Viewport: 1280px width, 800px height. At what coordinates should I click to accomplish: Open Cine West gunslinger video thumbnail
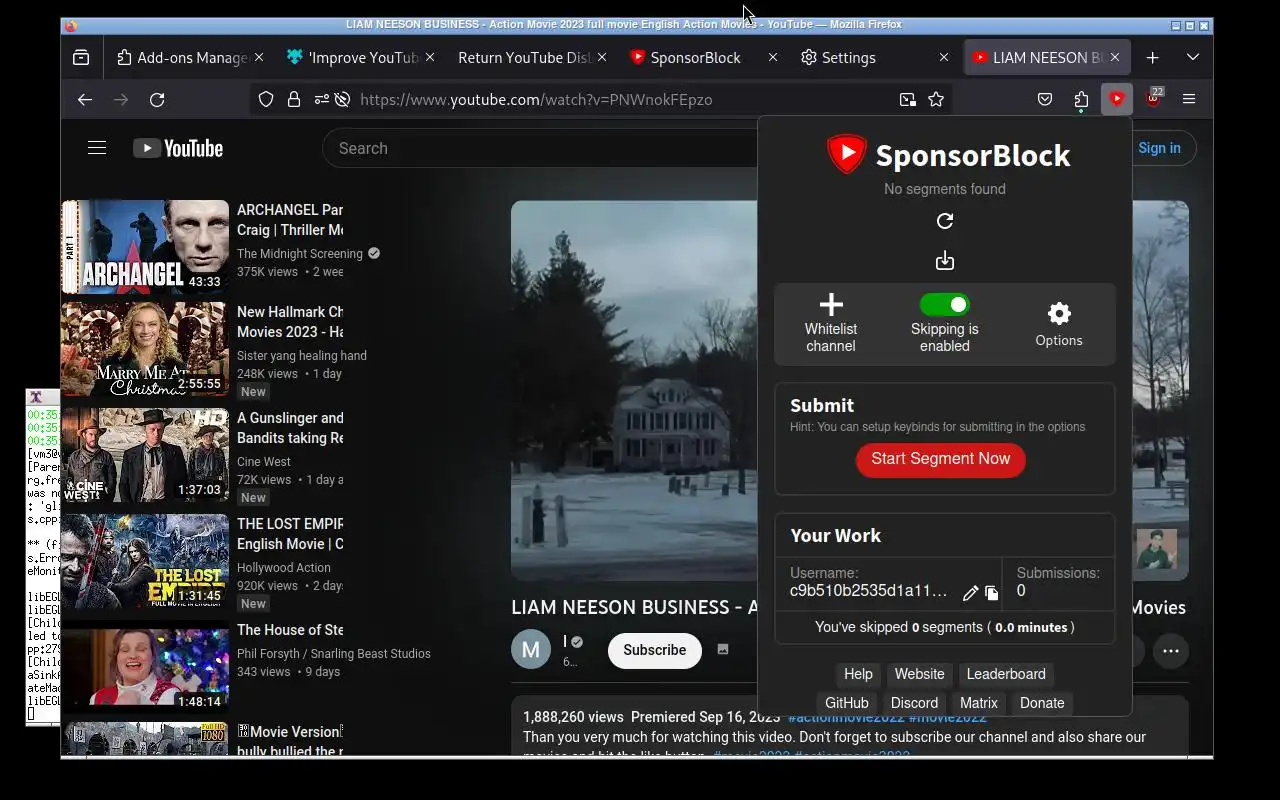[145, 455]
